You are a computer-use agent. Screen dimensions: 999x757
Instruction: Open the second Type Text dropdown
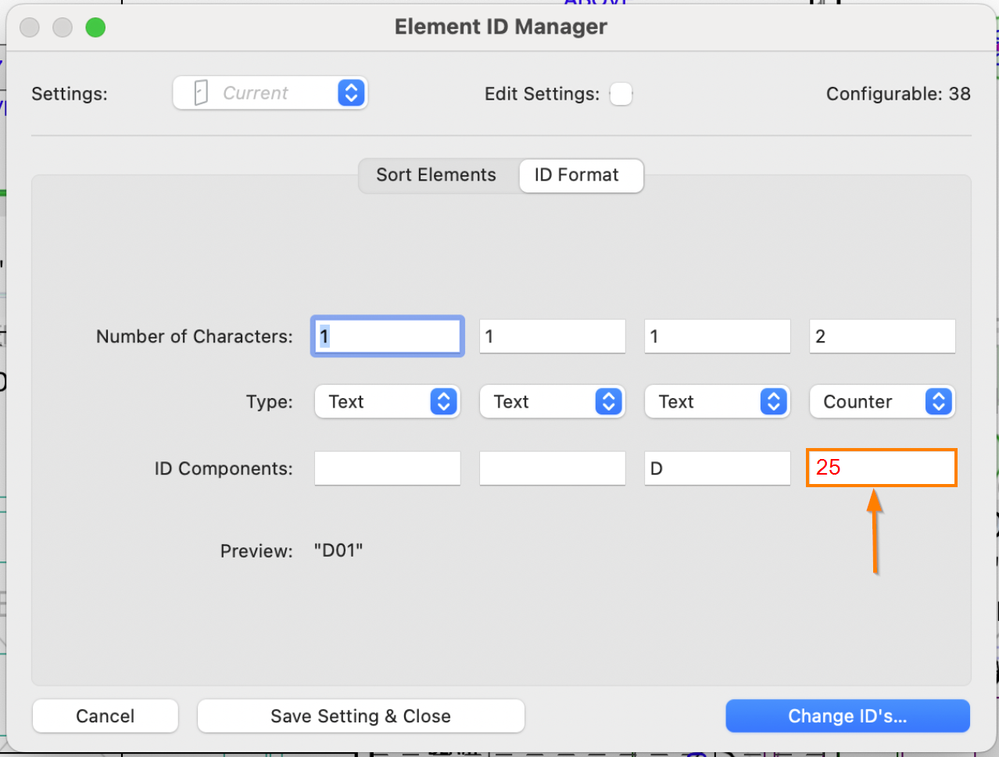[552, 402]
